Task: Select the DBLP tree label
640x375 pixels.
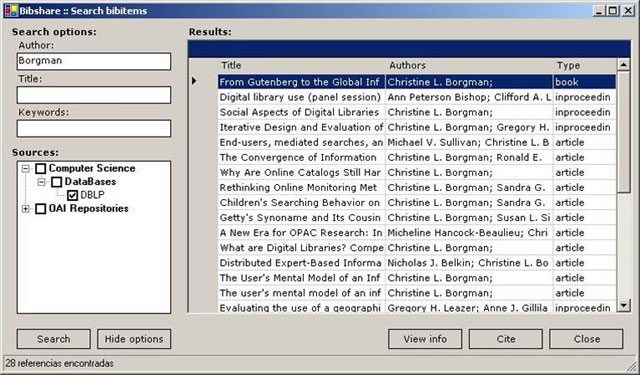Action: (92, 195)
